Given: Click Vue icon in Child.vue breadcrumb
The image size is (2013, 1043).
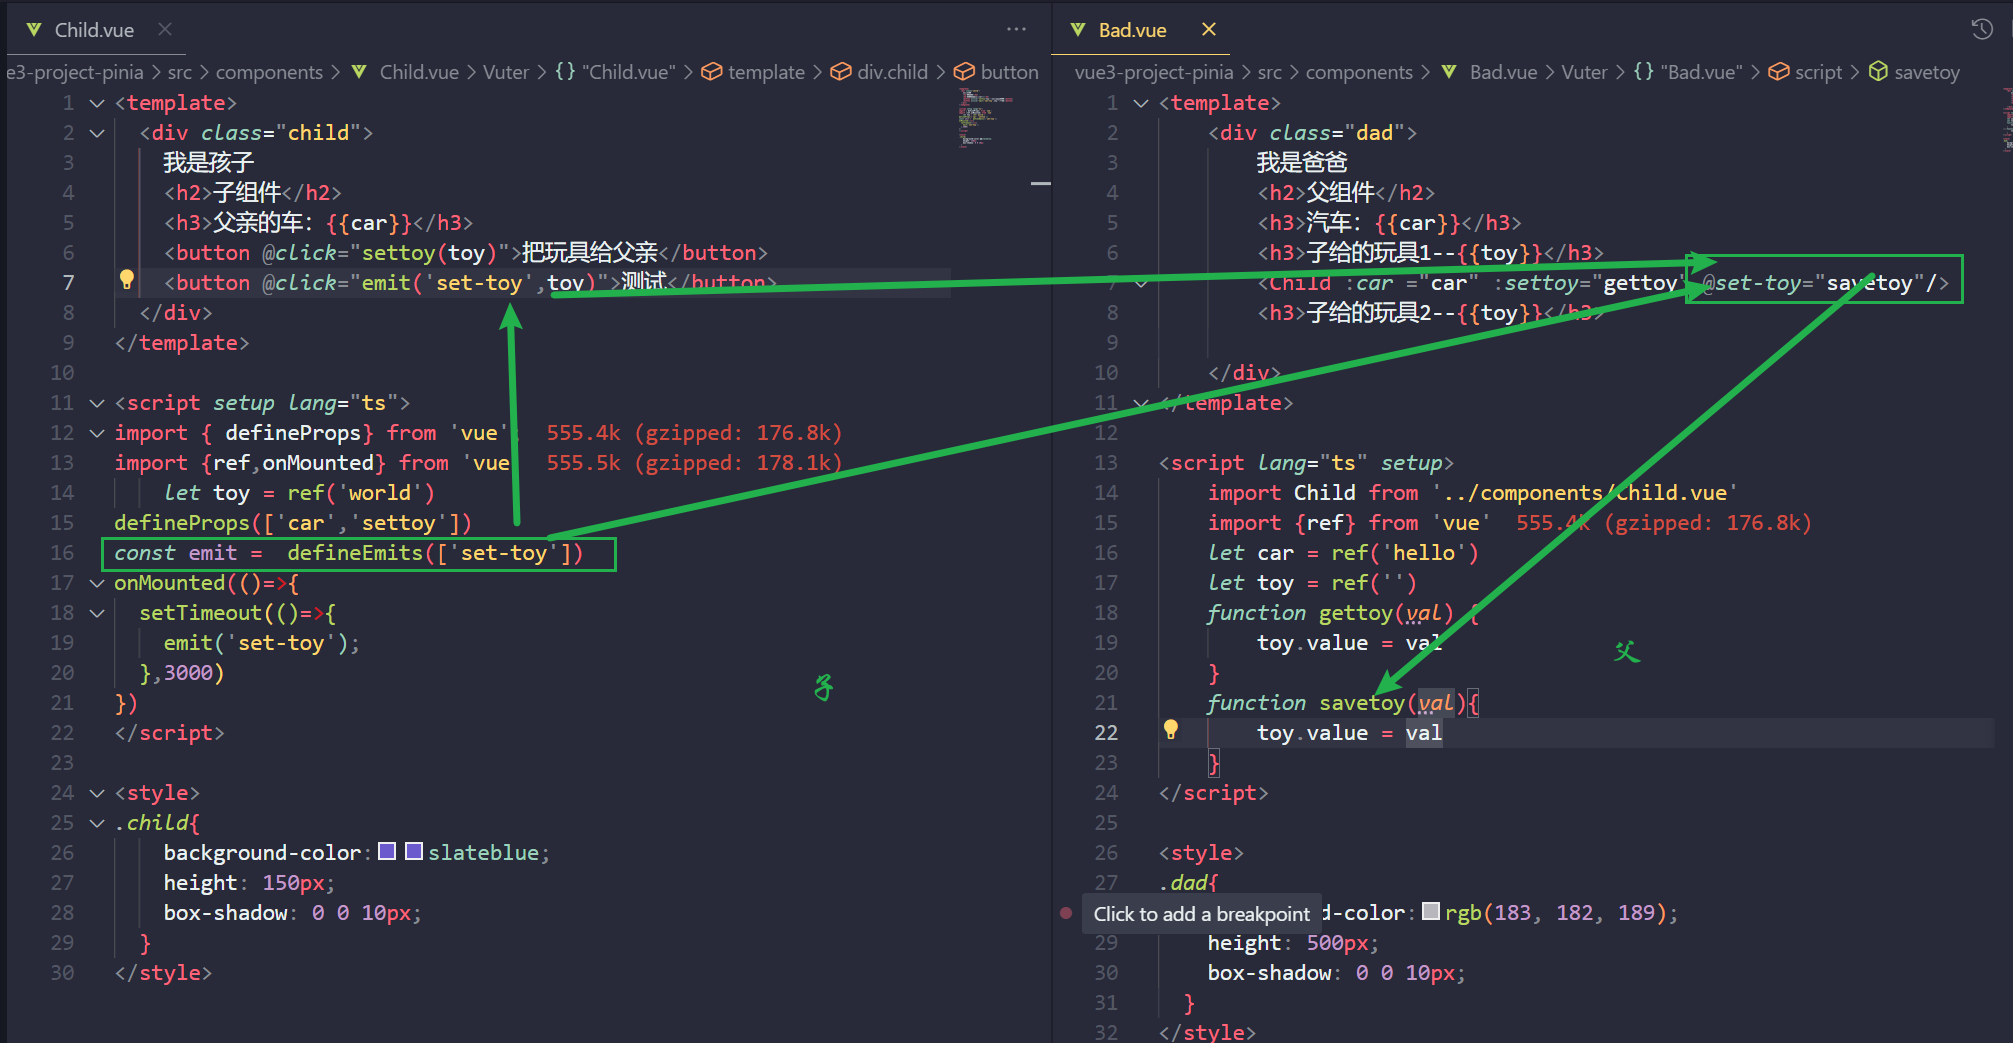Looking at the screenshot, I should [x=359, y=72].
